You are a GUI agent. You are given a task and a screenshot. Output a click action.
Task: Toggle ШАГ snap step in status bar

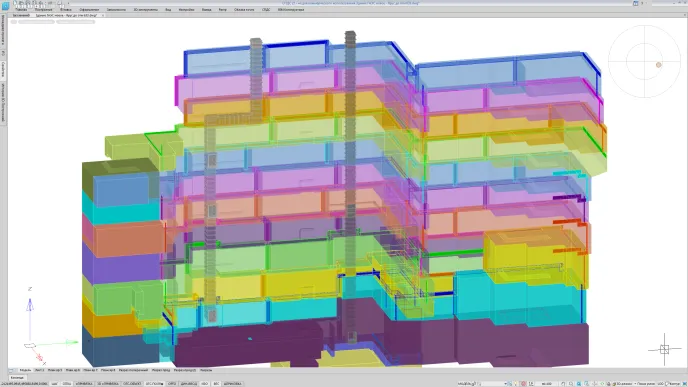pyautogui.click(x=54, y=383)
